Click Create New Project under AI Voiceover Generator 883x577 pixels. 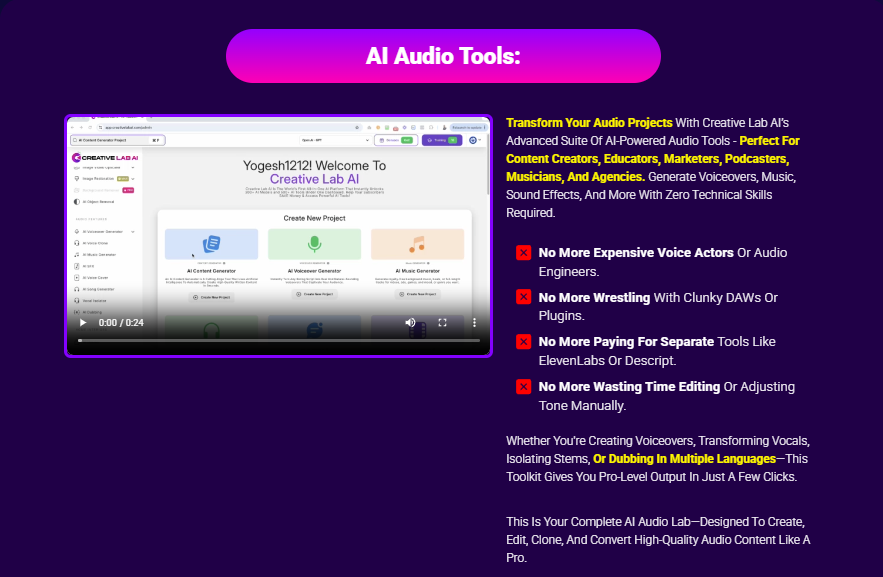314,294
